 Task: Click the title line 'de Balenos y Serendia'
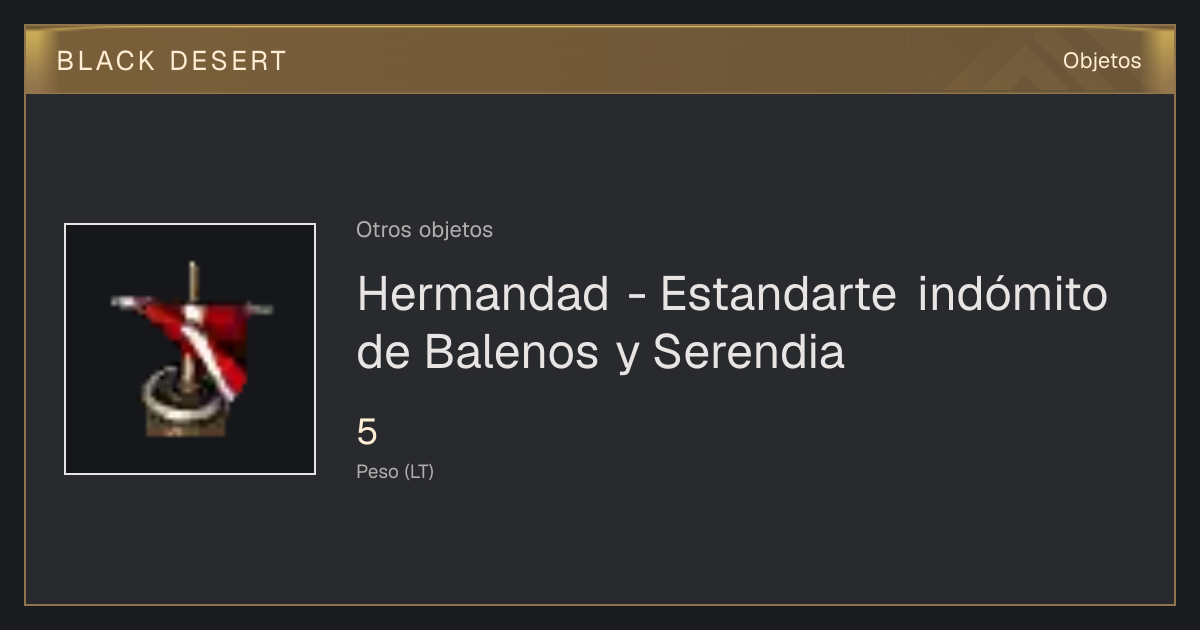600,352
